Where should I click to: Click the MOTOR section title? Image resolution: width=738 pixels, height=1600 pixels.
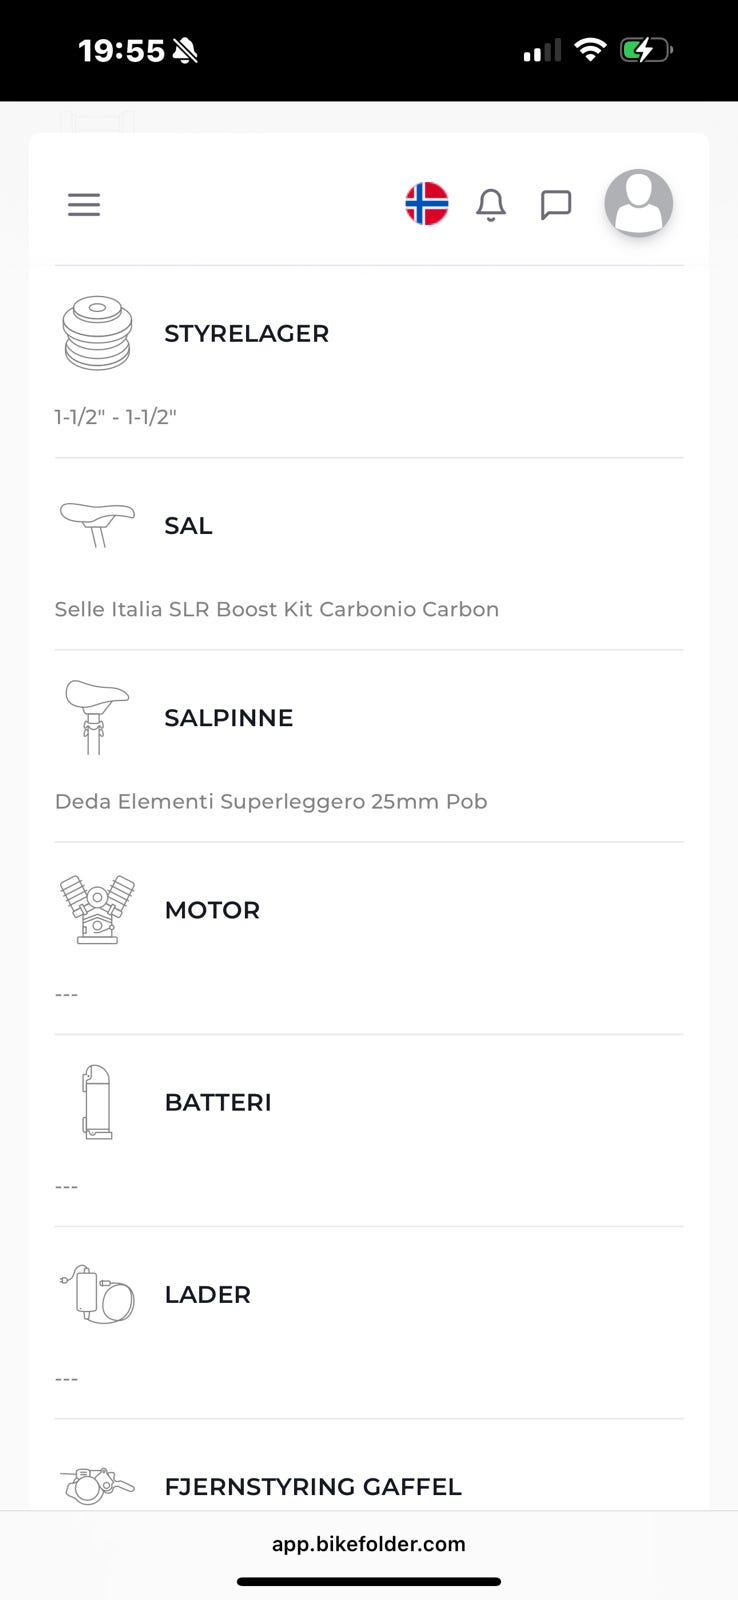(x=212, y=910)
